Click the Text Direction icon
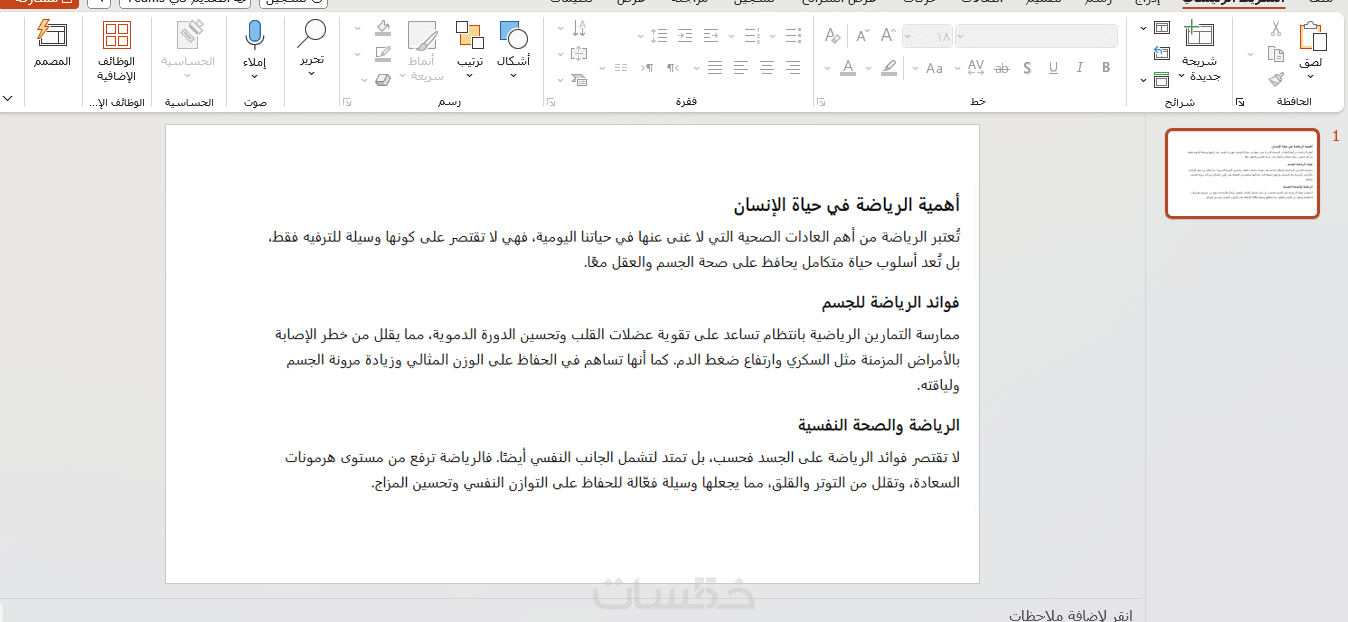Viewport: 1348px width, 622px height. point(579,28)
